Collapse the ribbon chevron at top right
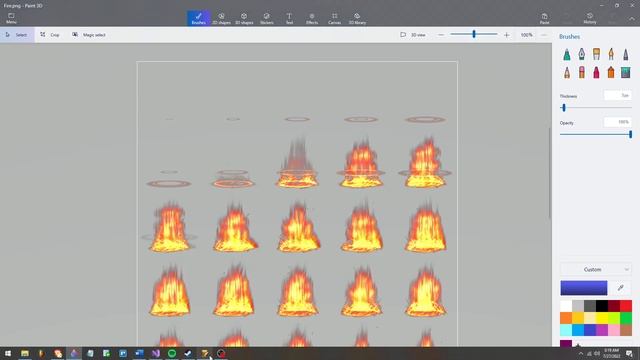640x360 pixels. [x=631, y=19]
